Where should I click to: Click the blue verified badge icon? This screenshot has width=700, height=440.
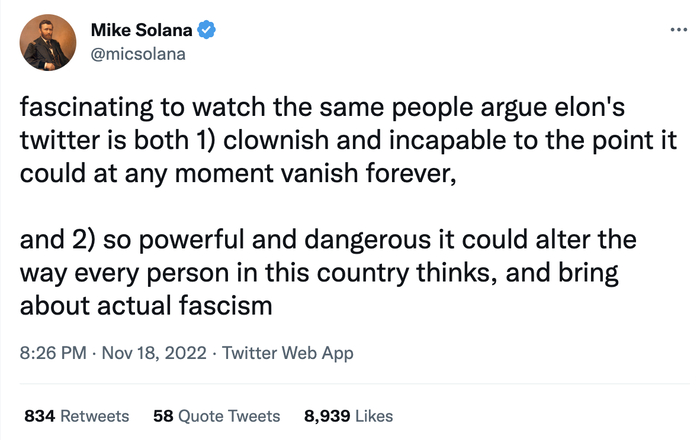(206, 30)
